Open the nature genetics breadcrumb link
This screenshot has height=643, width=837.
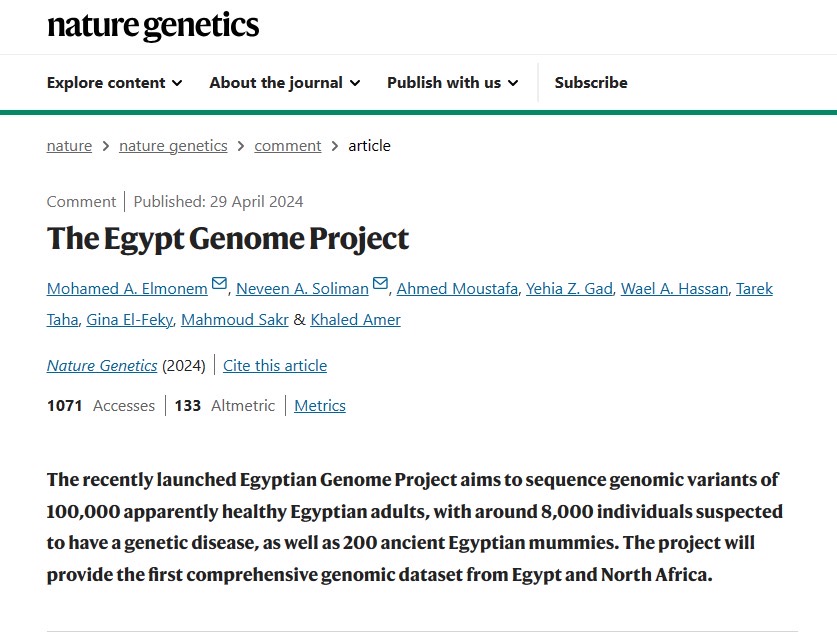point(173,146)
